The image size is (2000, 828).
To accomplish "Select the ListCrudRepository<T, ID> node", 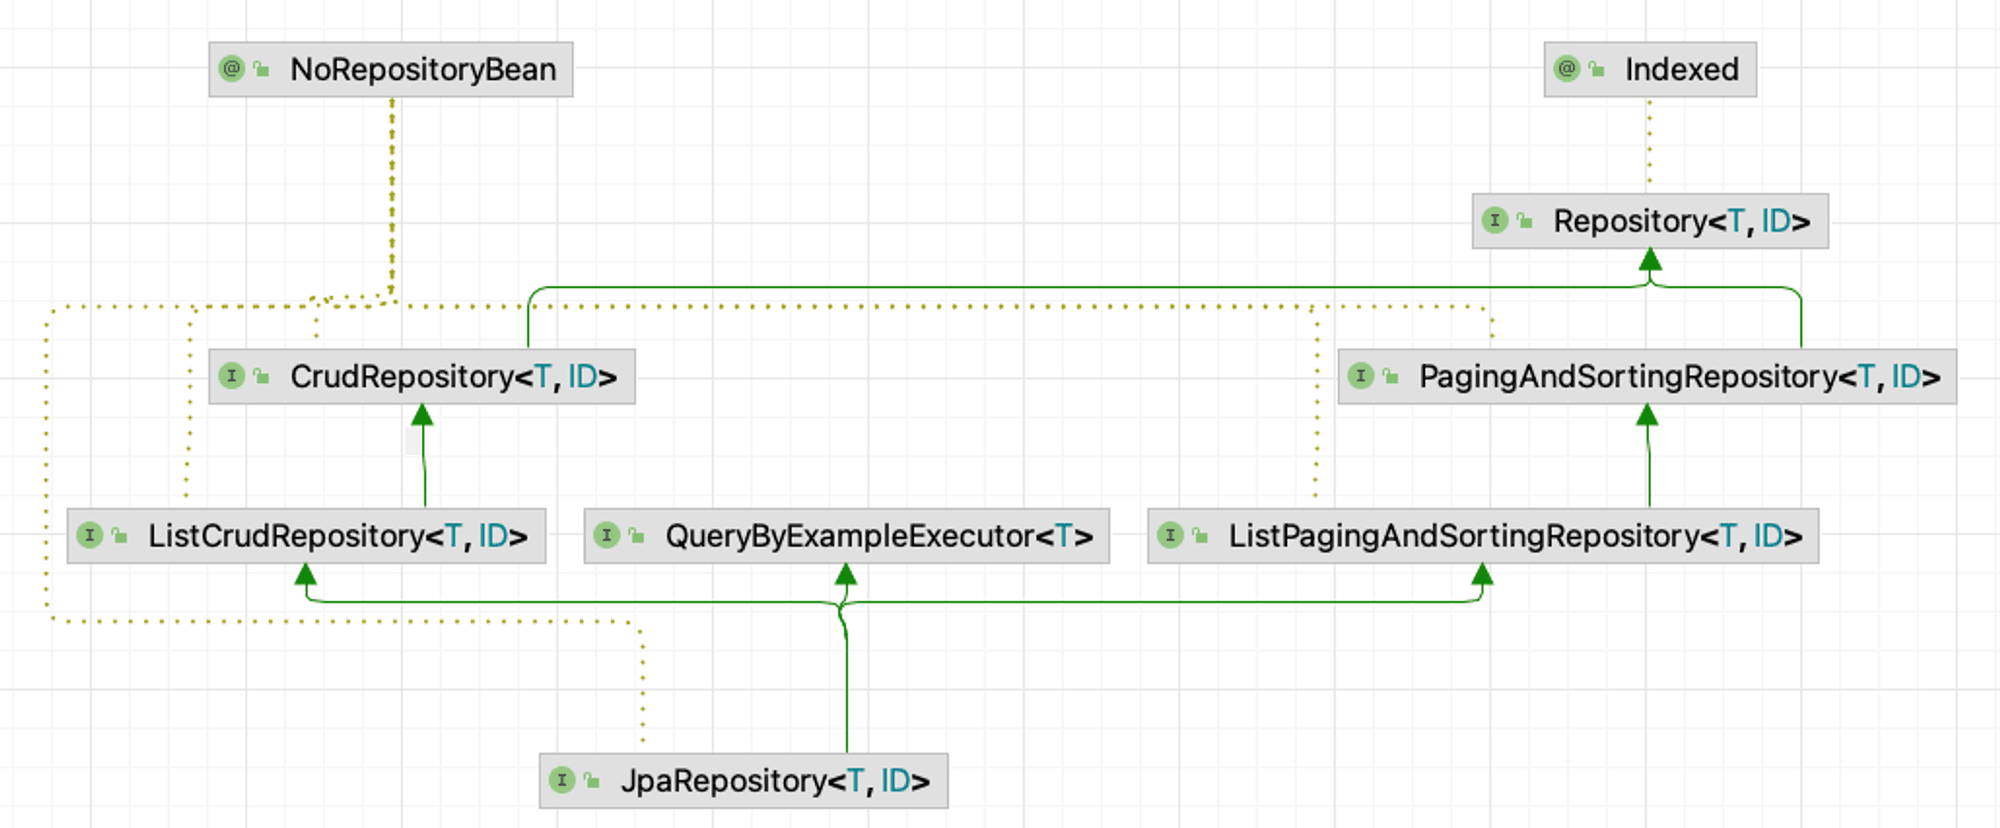I will click(x=306, y=536).
